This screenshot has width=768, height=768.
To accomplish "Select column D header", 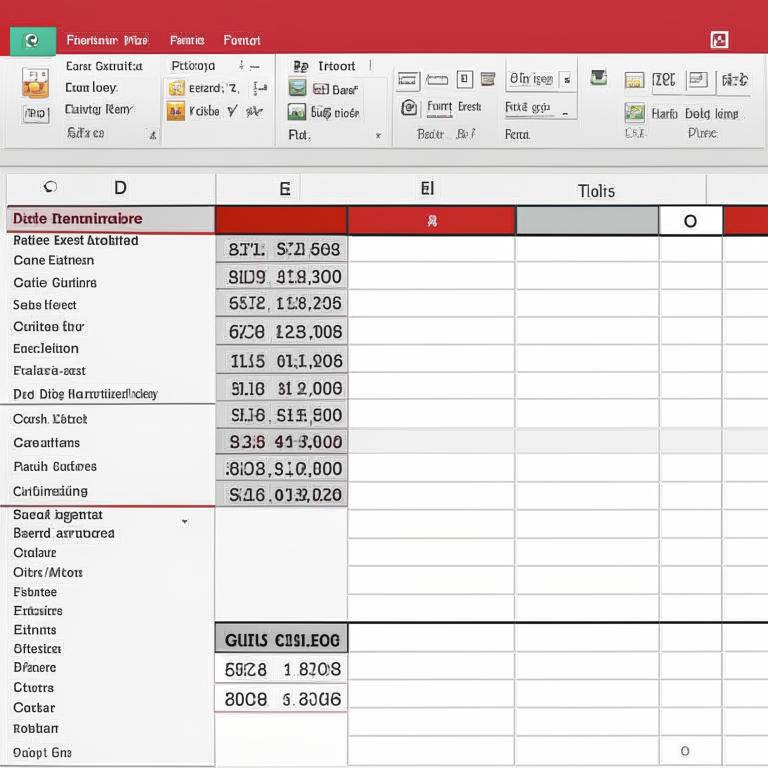I will [x=120, y=188].
